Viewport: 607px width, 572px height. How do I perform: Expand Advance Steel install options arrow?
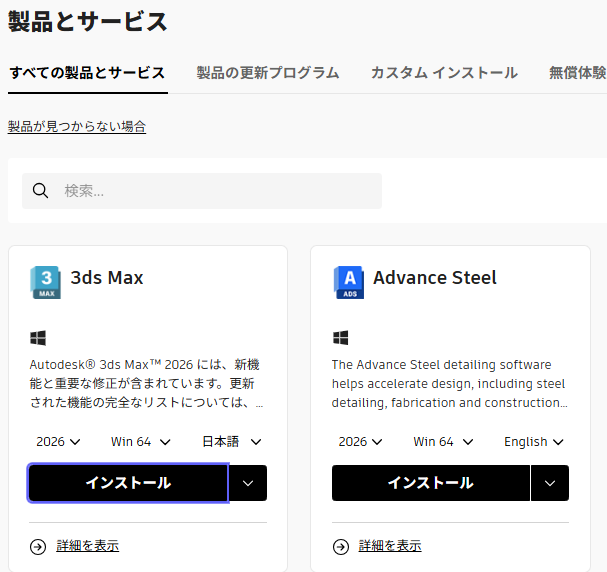tap(550, 483)
